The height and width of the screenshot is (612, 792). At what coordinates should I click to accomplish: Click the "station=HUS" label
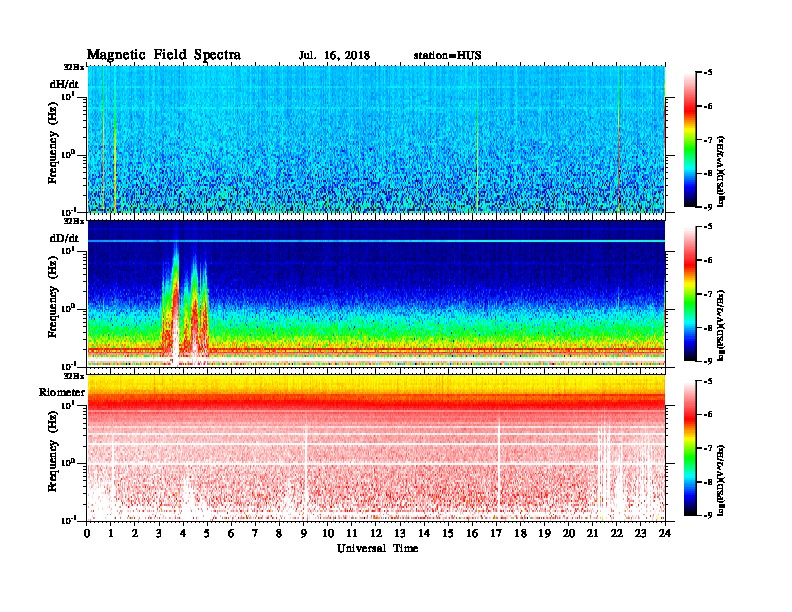(447, 56)
